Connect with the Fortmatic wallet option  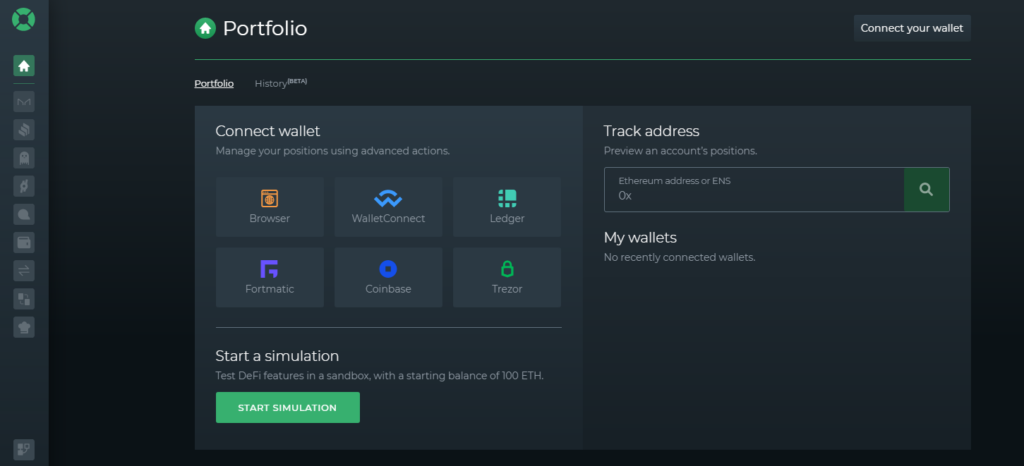270,277
